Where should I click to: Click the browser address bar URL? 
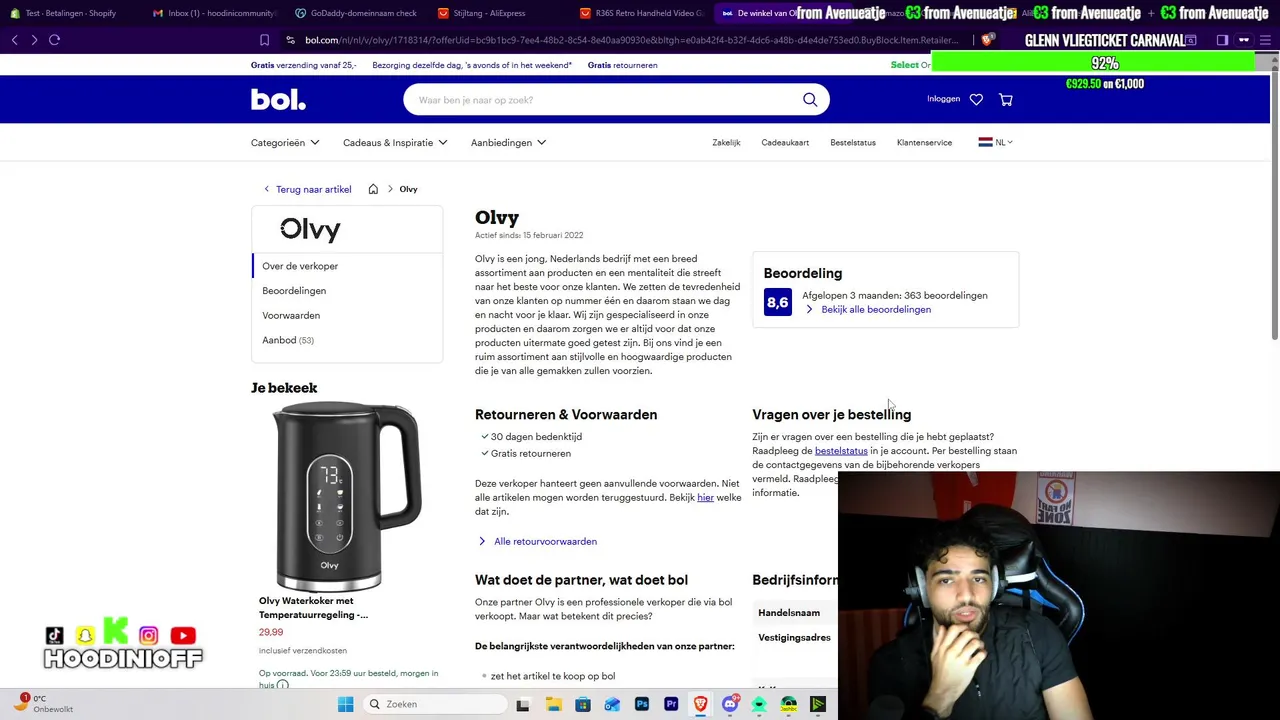tap(630, 40)
